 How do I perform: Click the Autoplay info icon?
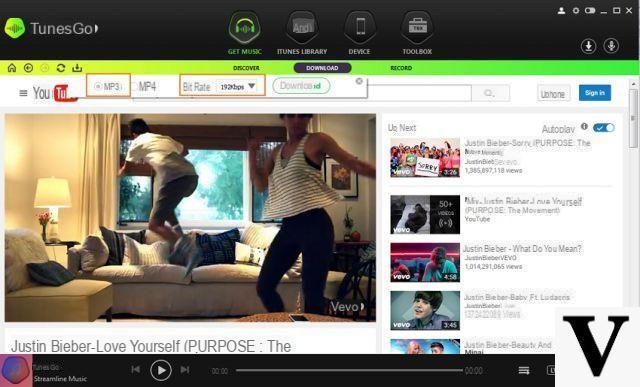[584, 127]
